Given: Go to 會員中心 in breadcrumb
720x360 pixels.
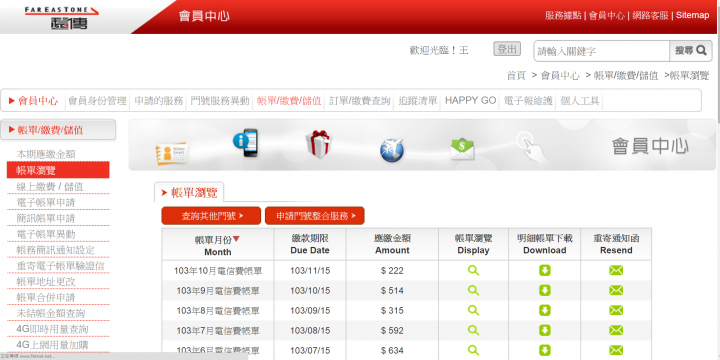Looking at the screenshot, I should pyautogui.click(x=560, y=76).
